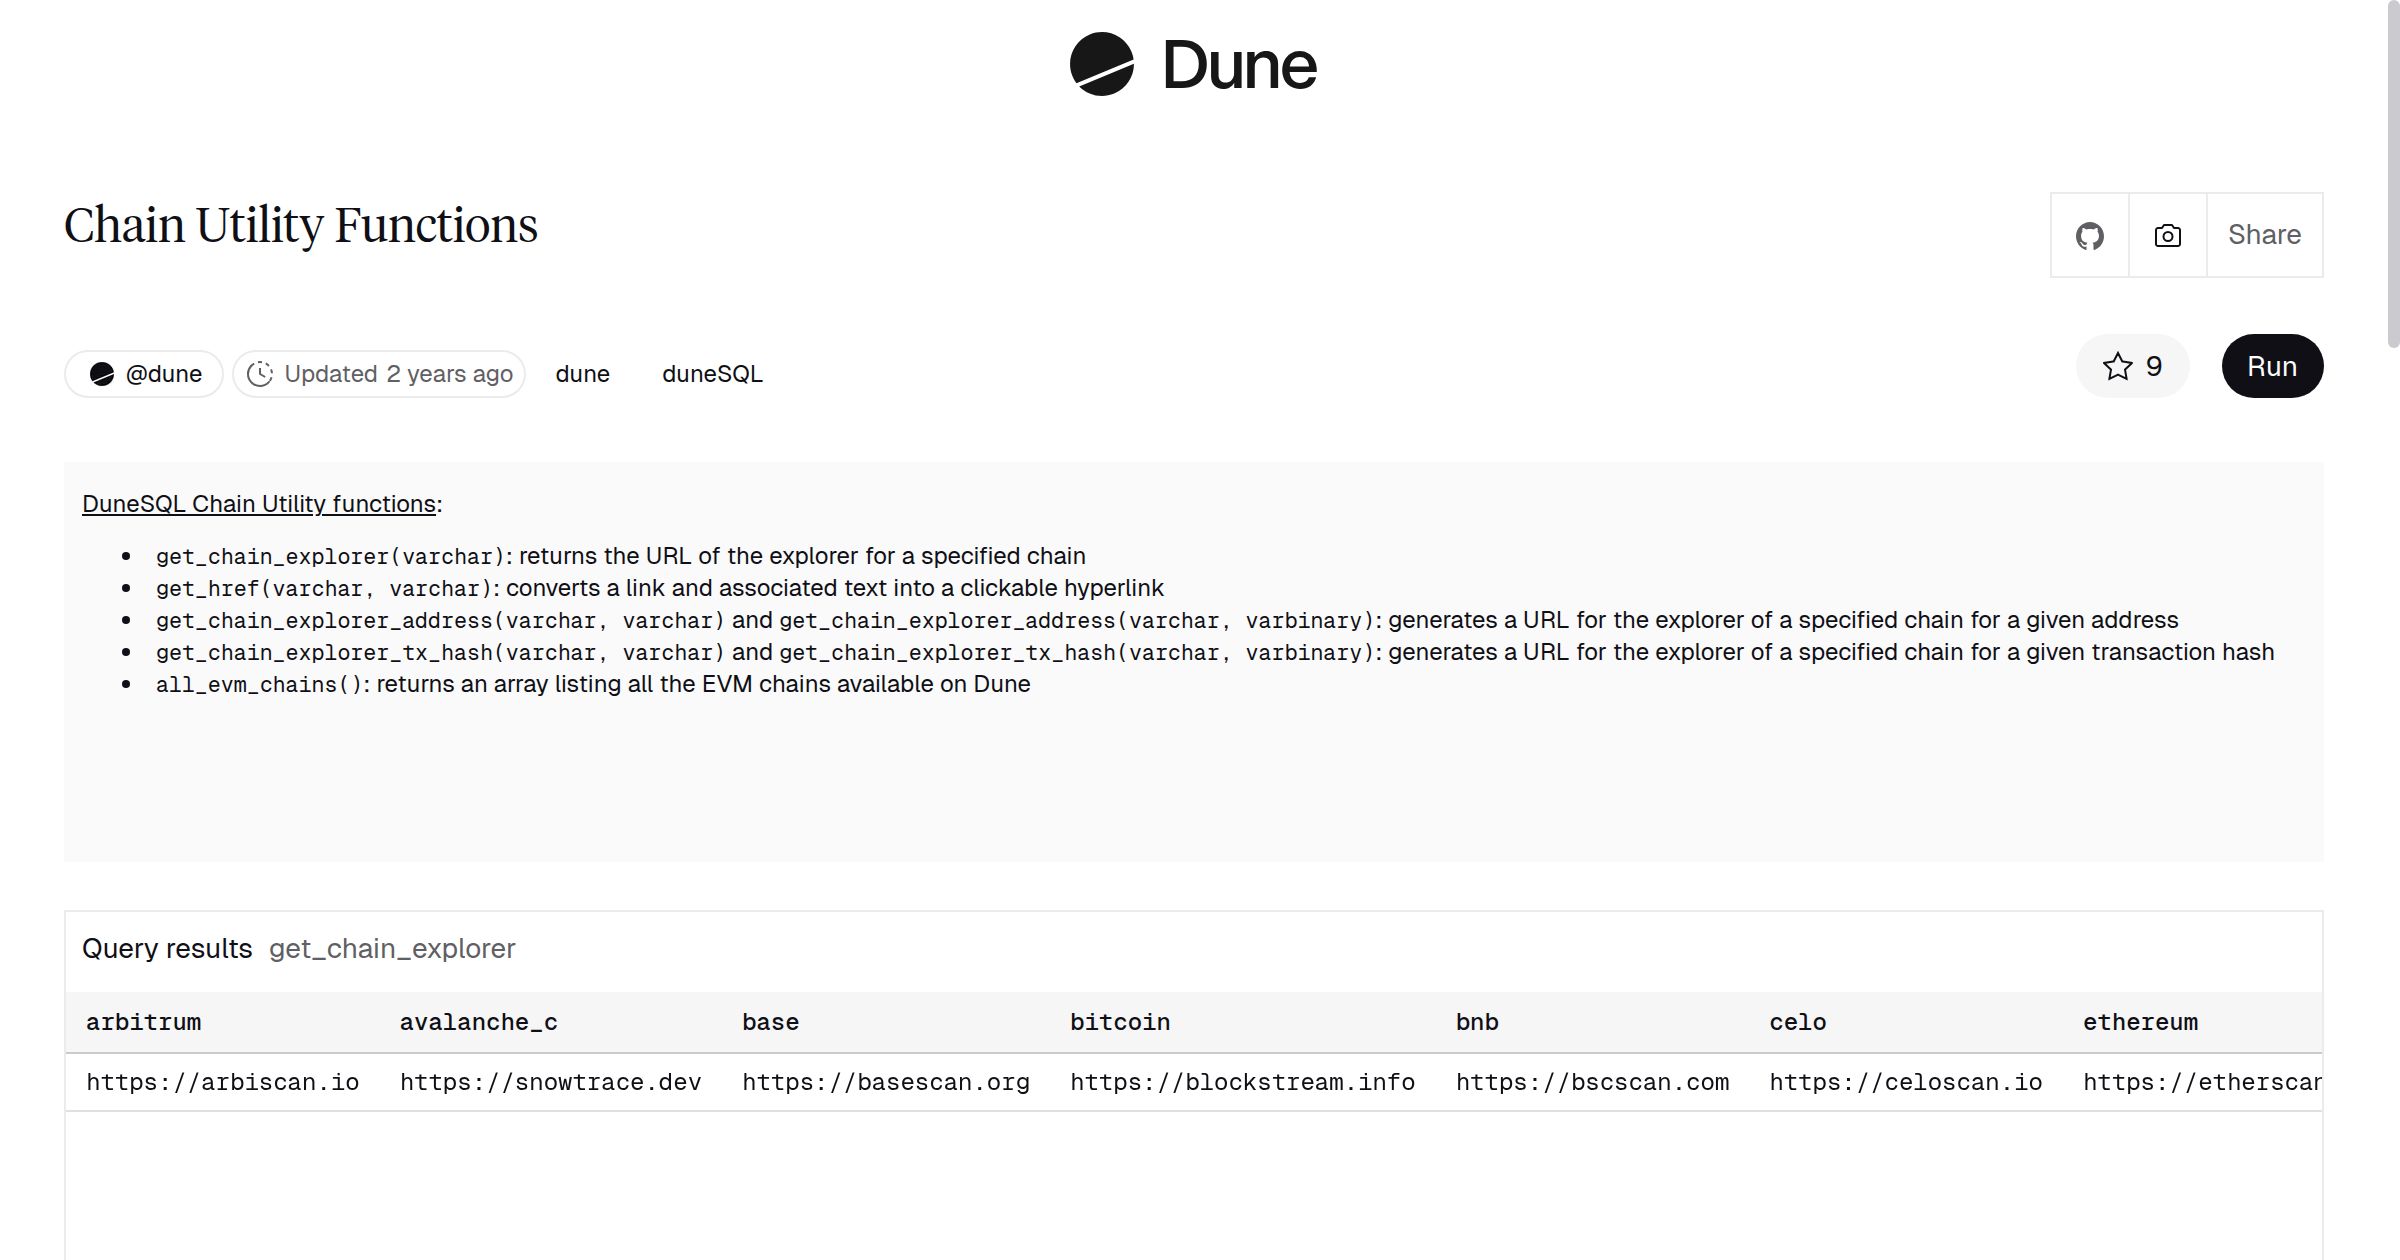Screen dimensions: 2400x1260
Task: Select the duneSQL tag
Action: click(712, 374)
